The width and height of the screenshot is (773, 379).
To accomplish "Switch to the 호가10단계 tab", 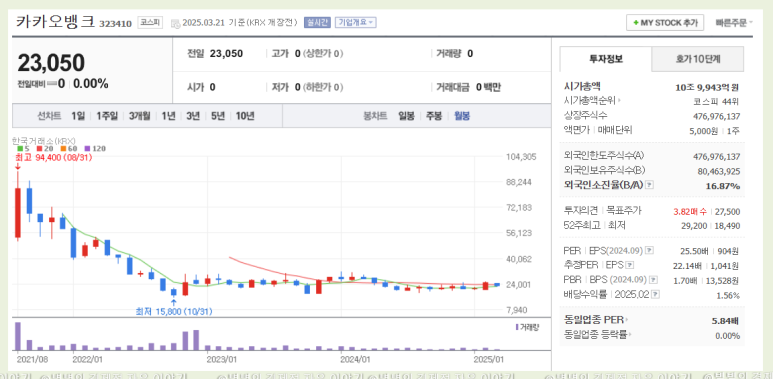I will point(698,59).
